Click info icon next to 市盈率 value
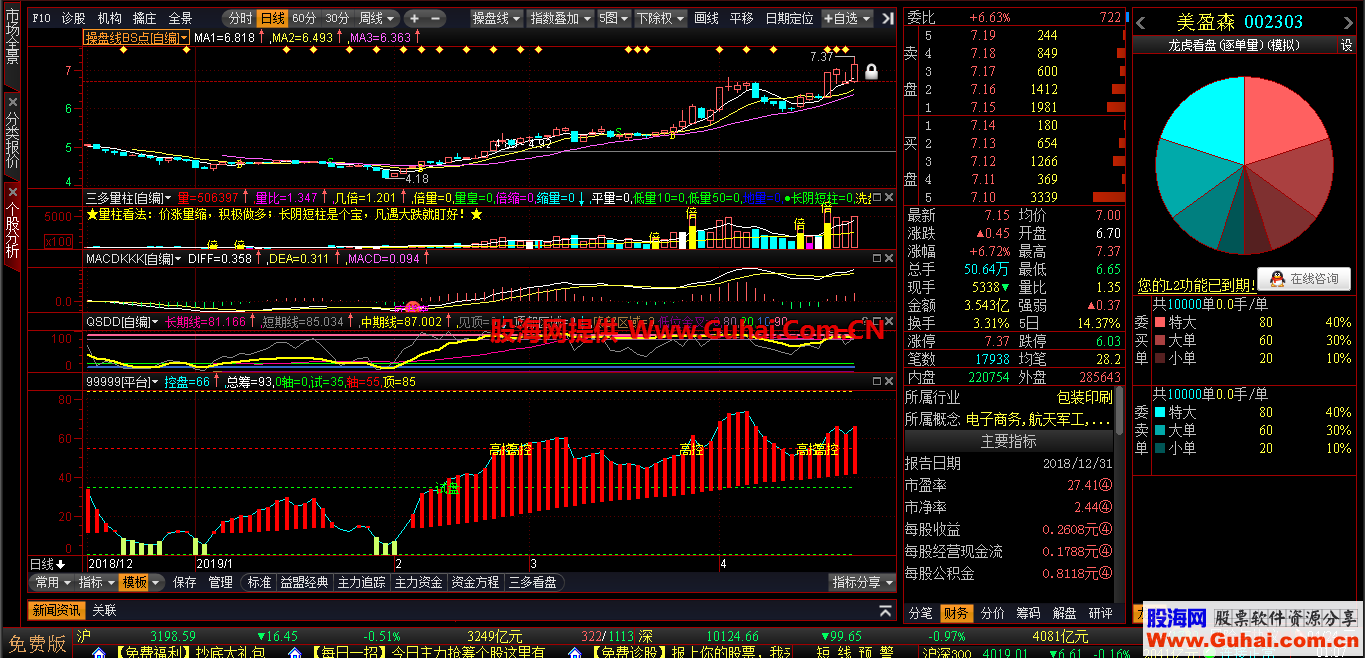The width and height of the screenshot is (1365, 658). (1106, 485)
